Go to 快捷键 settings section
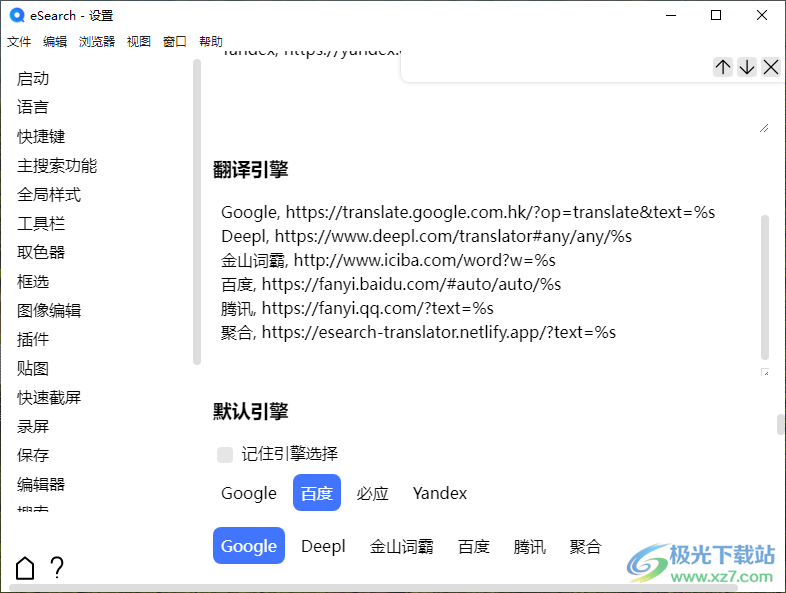 point(41,136)
